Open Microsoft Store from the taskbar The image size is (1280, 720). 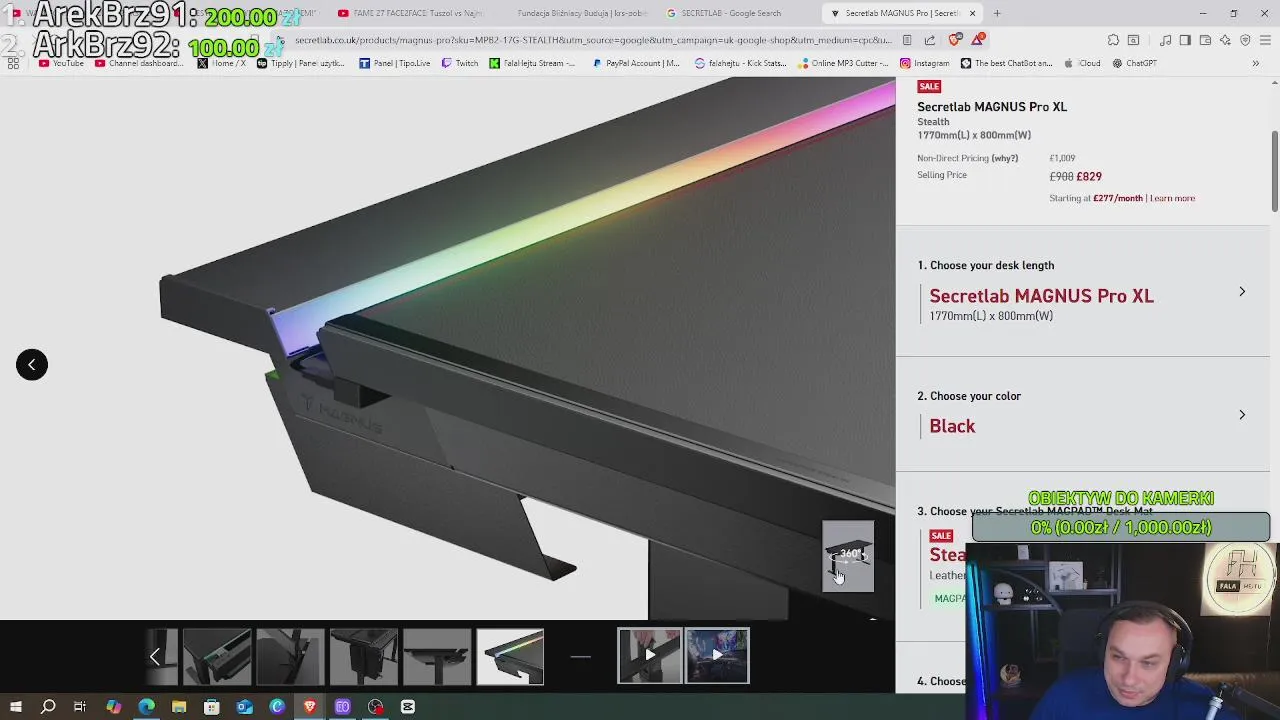click(211, 707)
